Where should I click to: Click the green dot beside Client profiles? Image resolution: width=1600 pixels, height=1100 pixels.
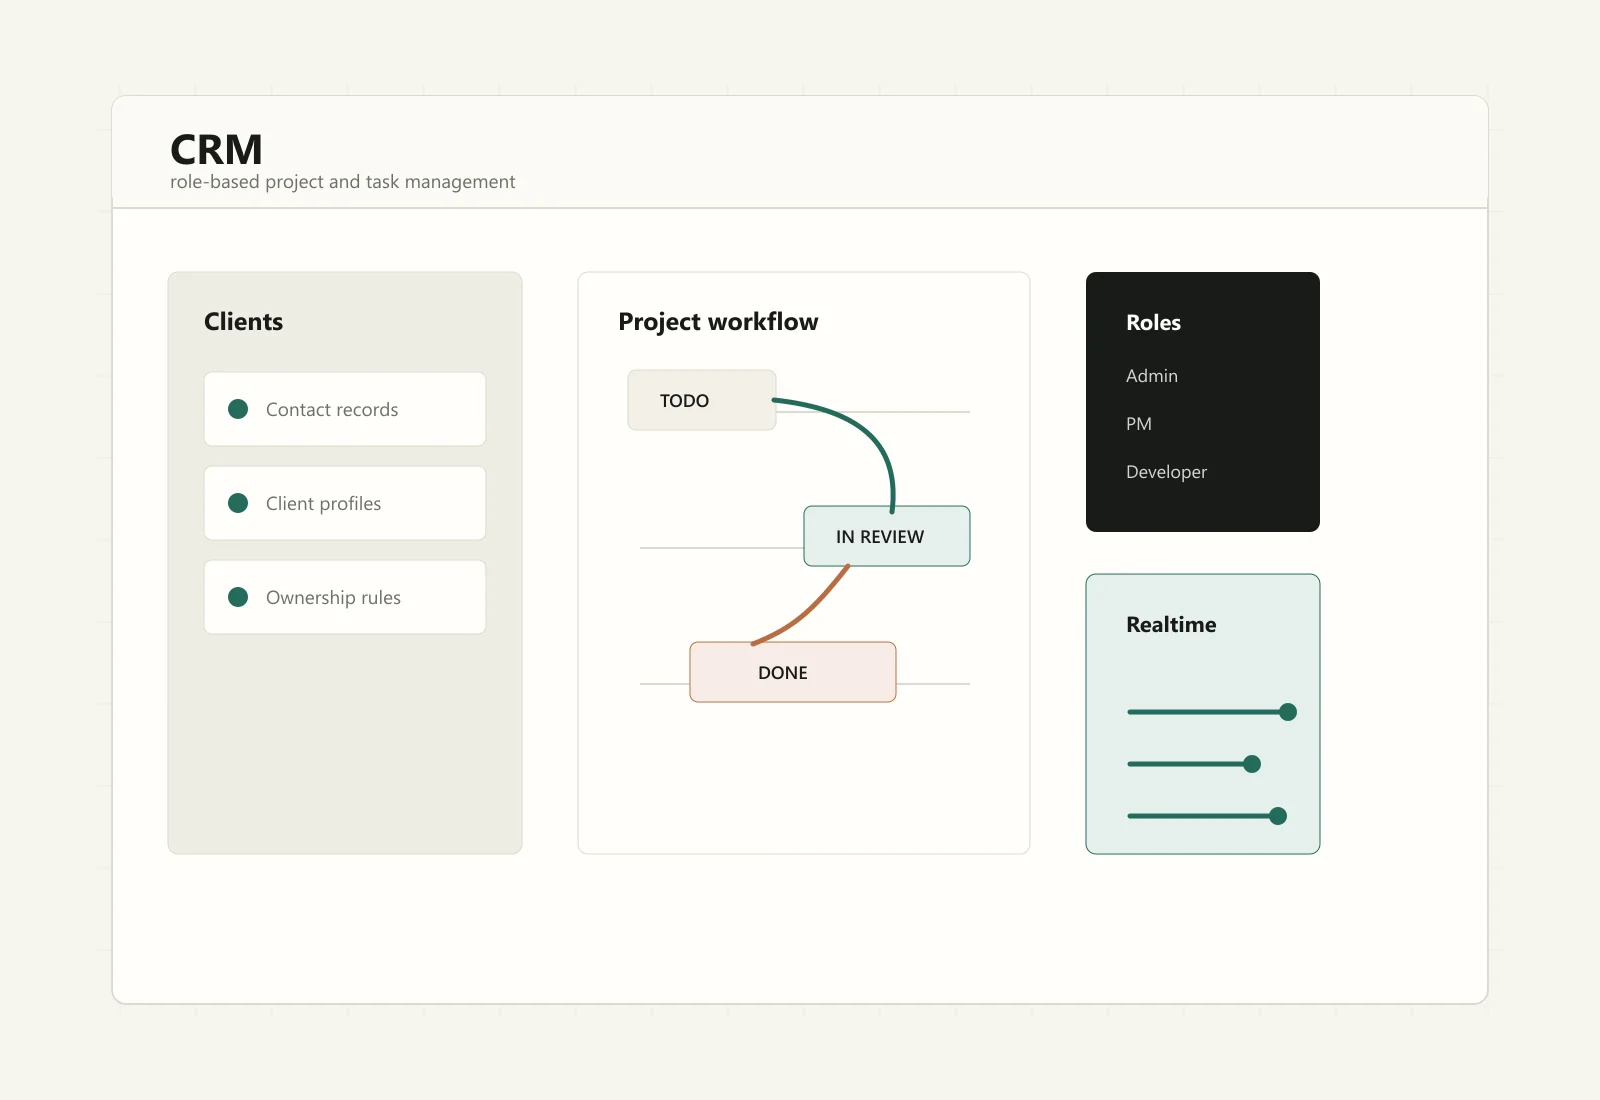pyautogui.click(x=238, y=503)
